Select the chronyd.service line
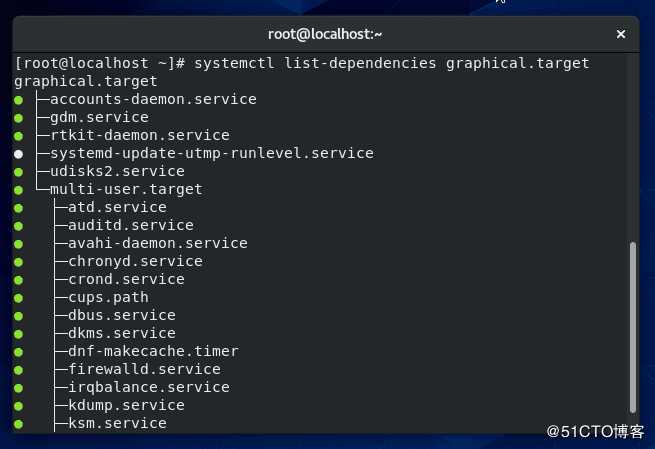The height and width of the screenshot is (449, 655). pyautogui.click(x=135, y=261)
